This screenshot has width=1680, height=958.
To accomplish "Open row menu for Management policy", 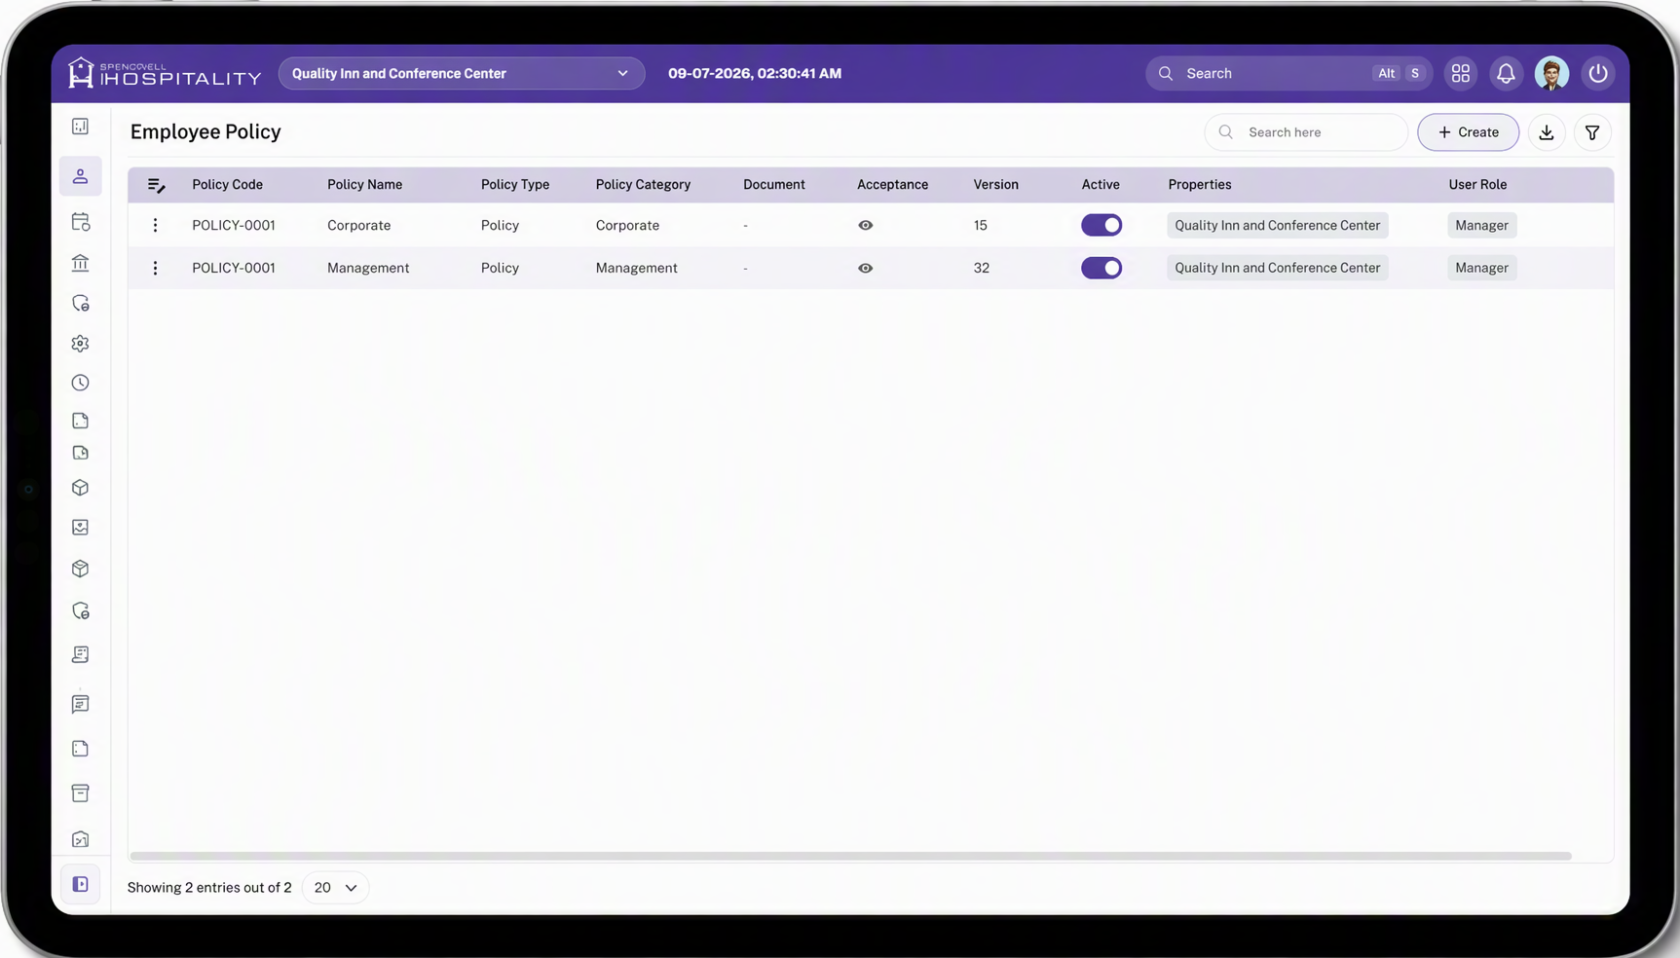I will [155, 268].
